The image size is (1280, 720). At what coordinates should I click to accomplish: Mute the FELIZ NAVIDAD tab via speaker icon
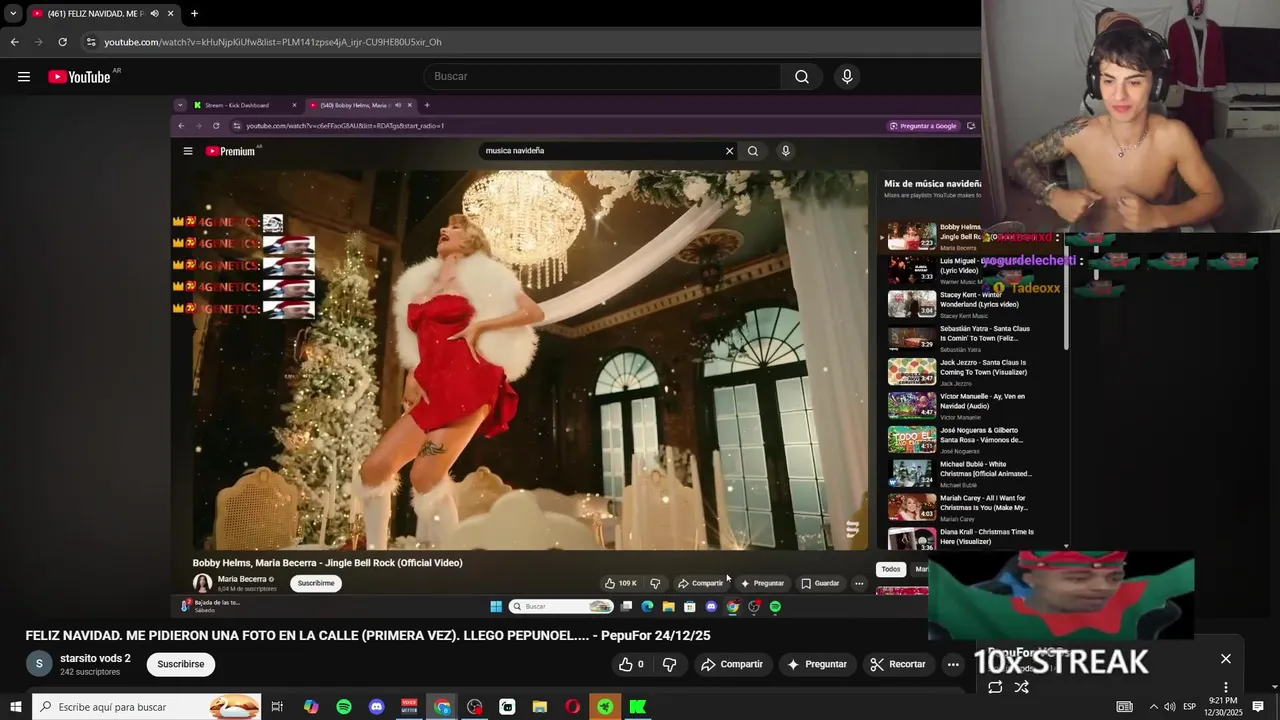pyautogui.click(x=154, y=14)
